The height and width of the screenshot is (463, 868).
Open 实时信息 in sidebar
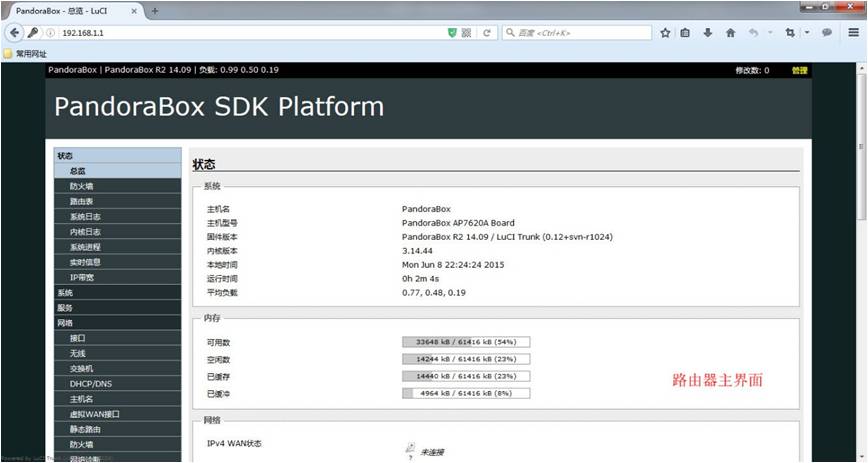tap(117, 263)
